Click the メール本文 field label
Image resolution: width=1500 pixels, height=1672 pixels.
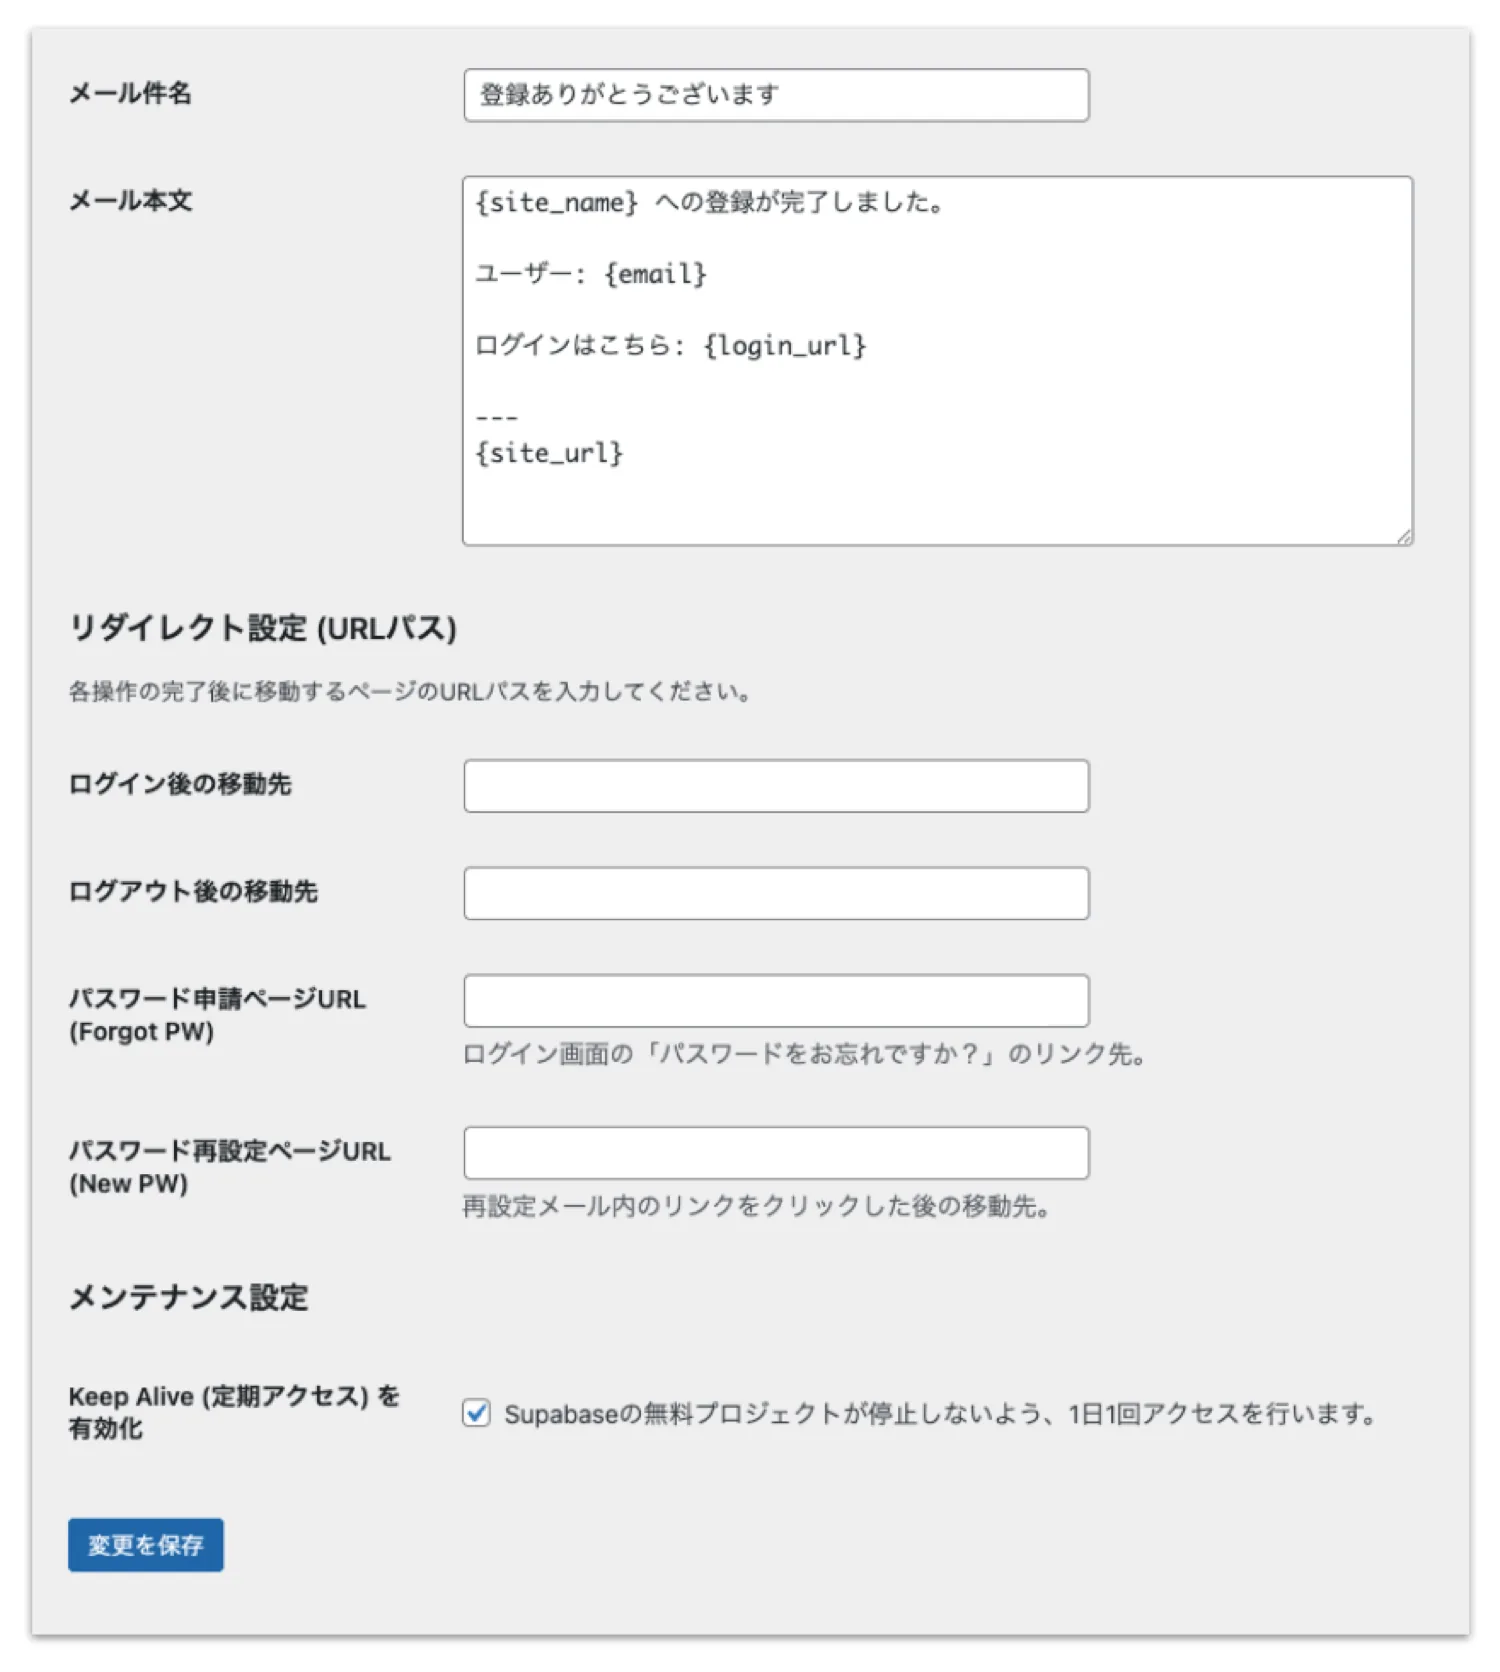(x=130, y=200)
